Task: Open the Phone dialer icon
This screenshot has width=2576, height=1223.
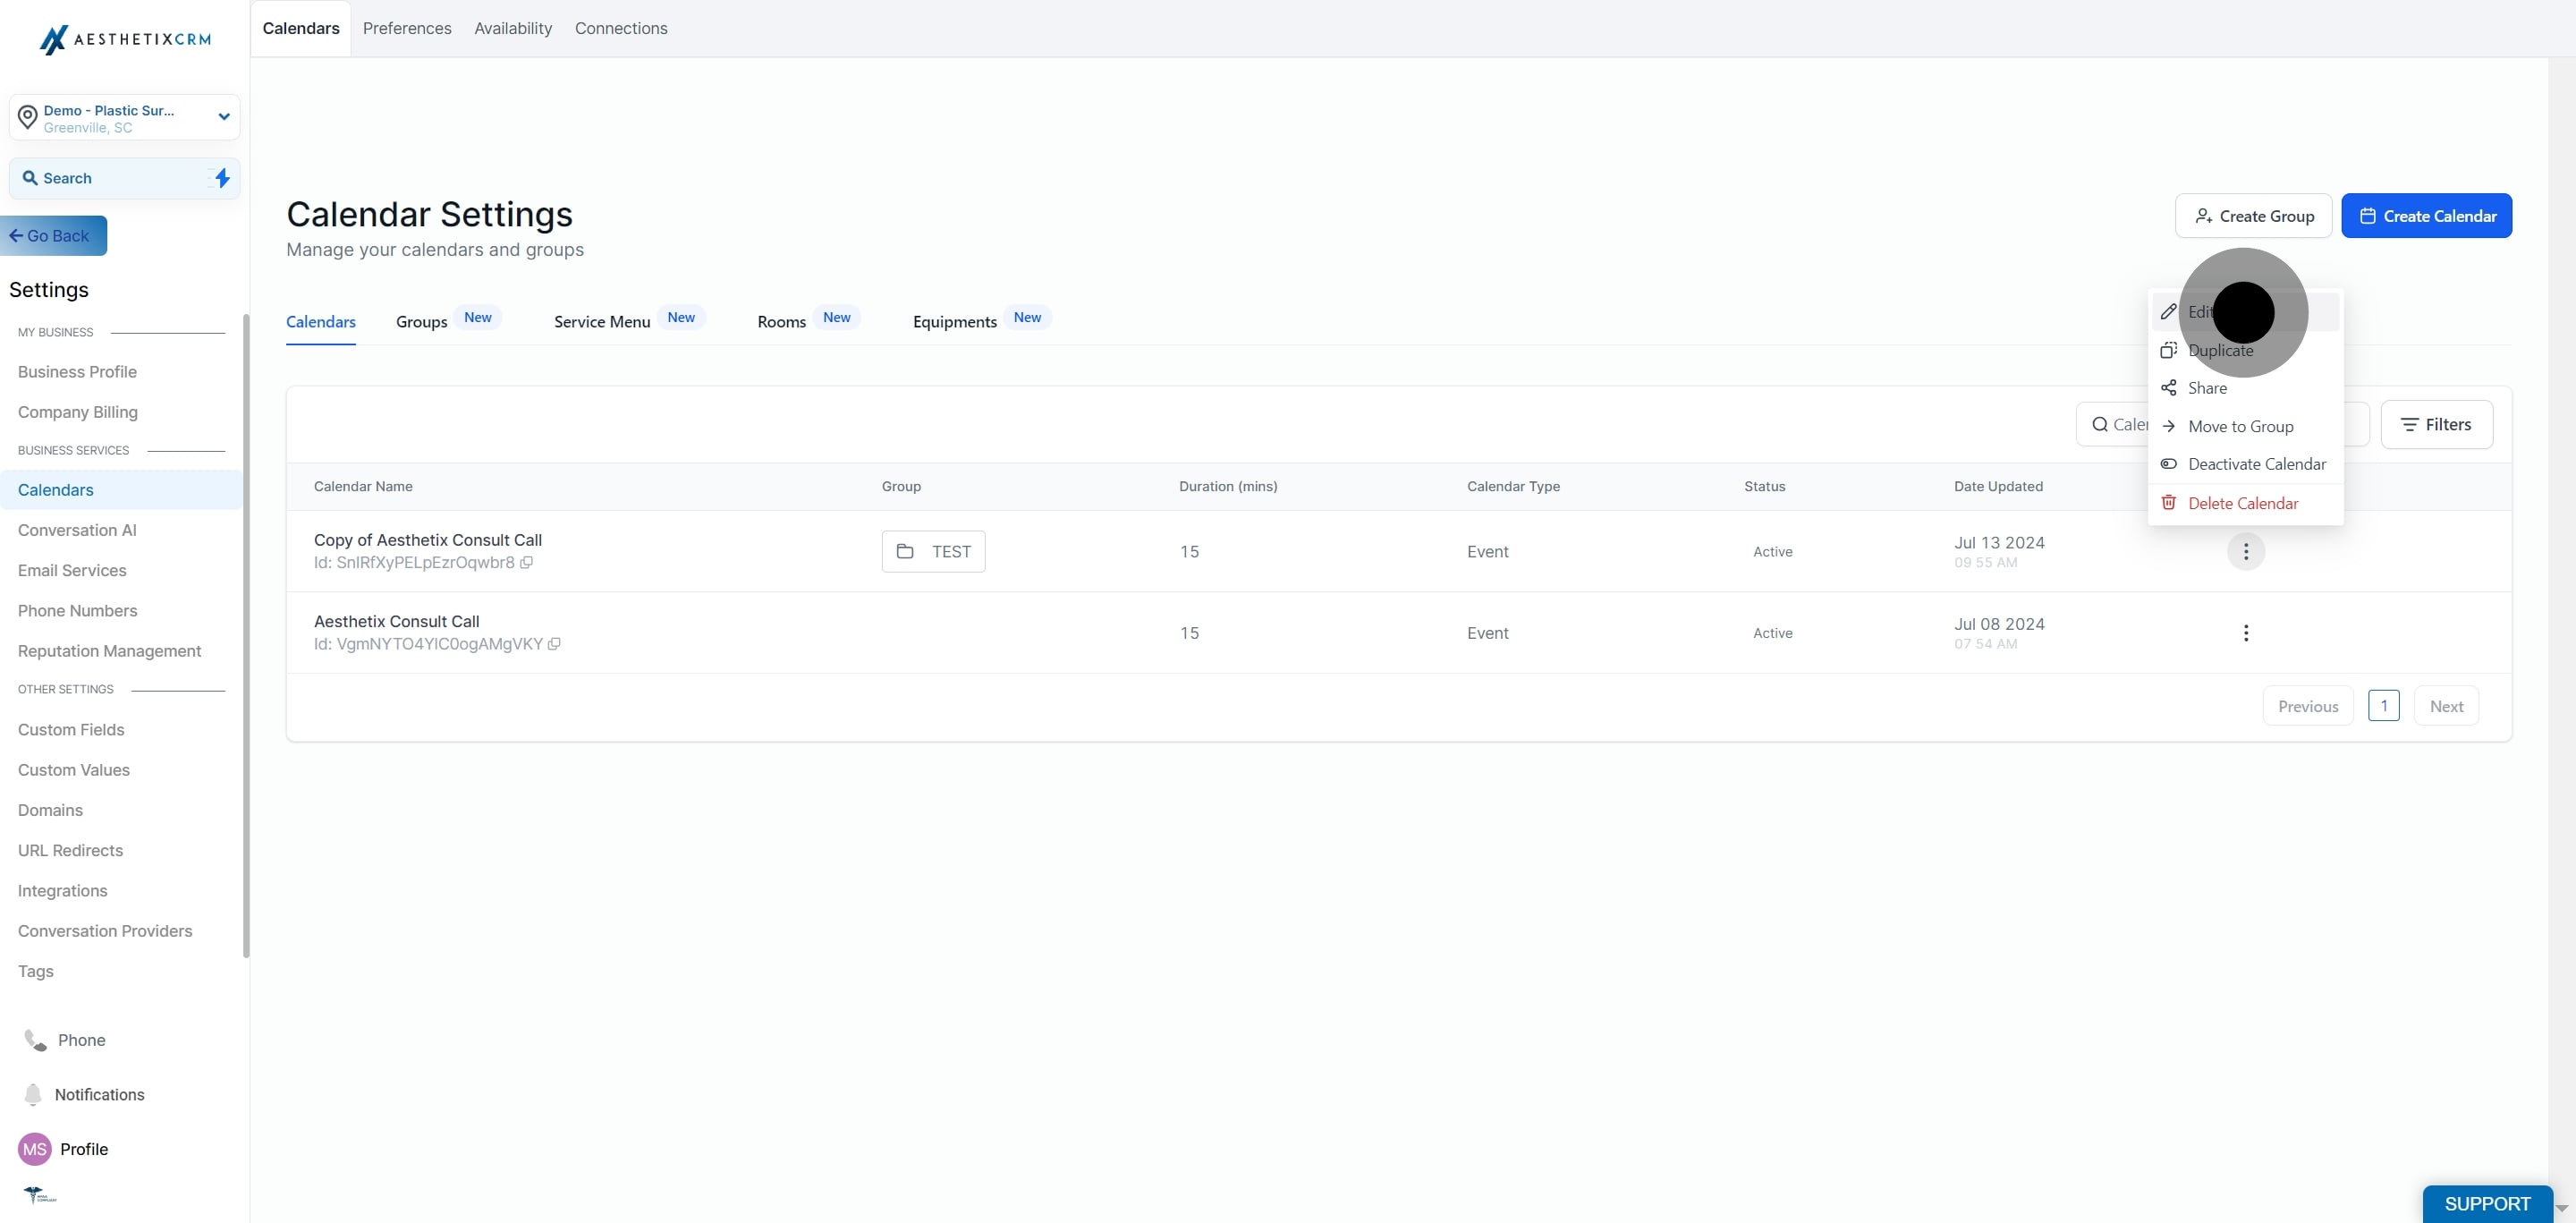Action: point(35,1040)
